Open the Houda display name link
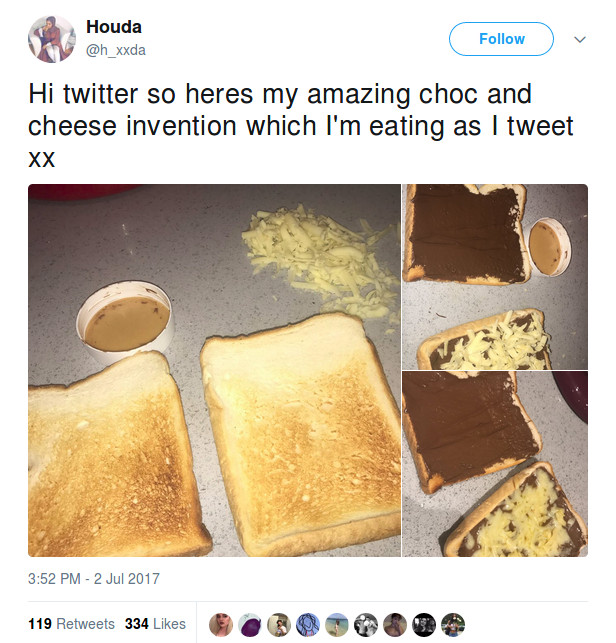The image size is (616, 643). (x=114, y=27)
